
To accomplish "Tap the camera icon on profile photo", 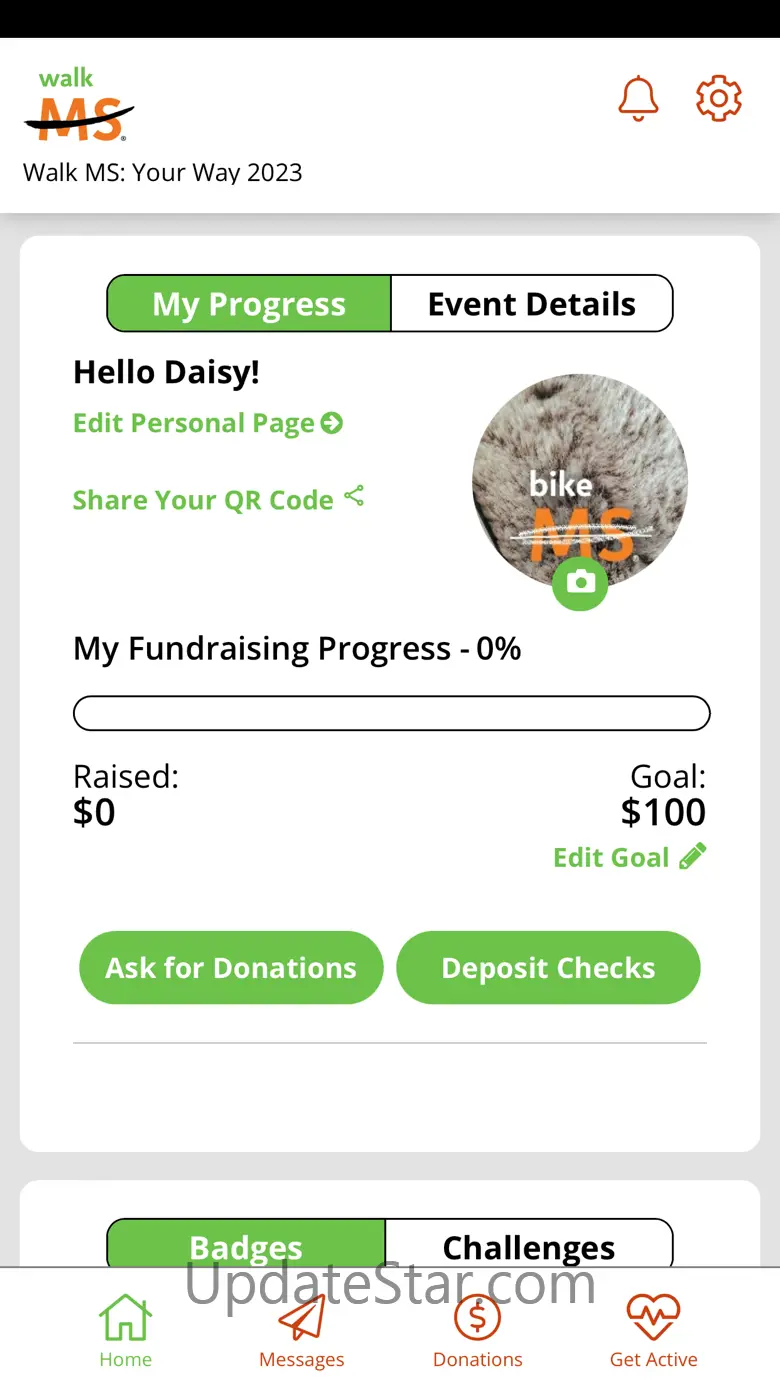I will pos(580,582).
